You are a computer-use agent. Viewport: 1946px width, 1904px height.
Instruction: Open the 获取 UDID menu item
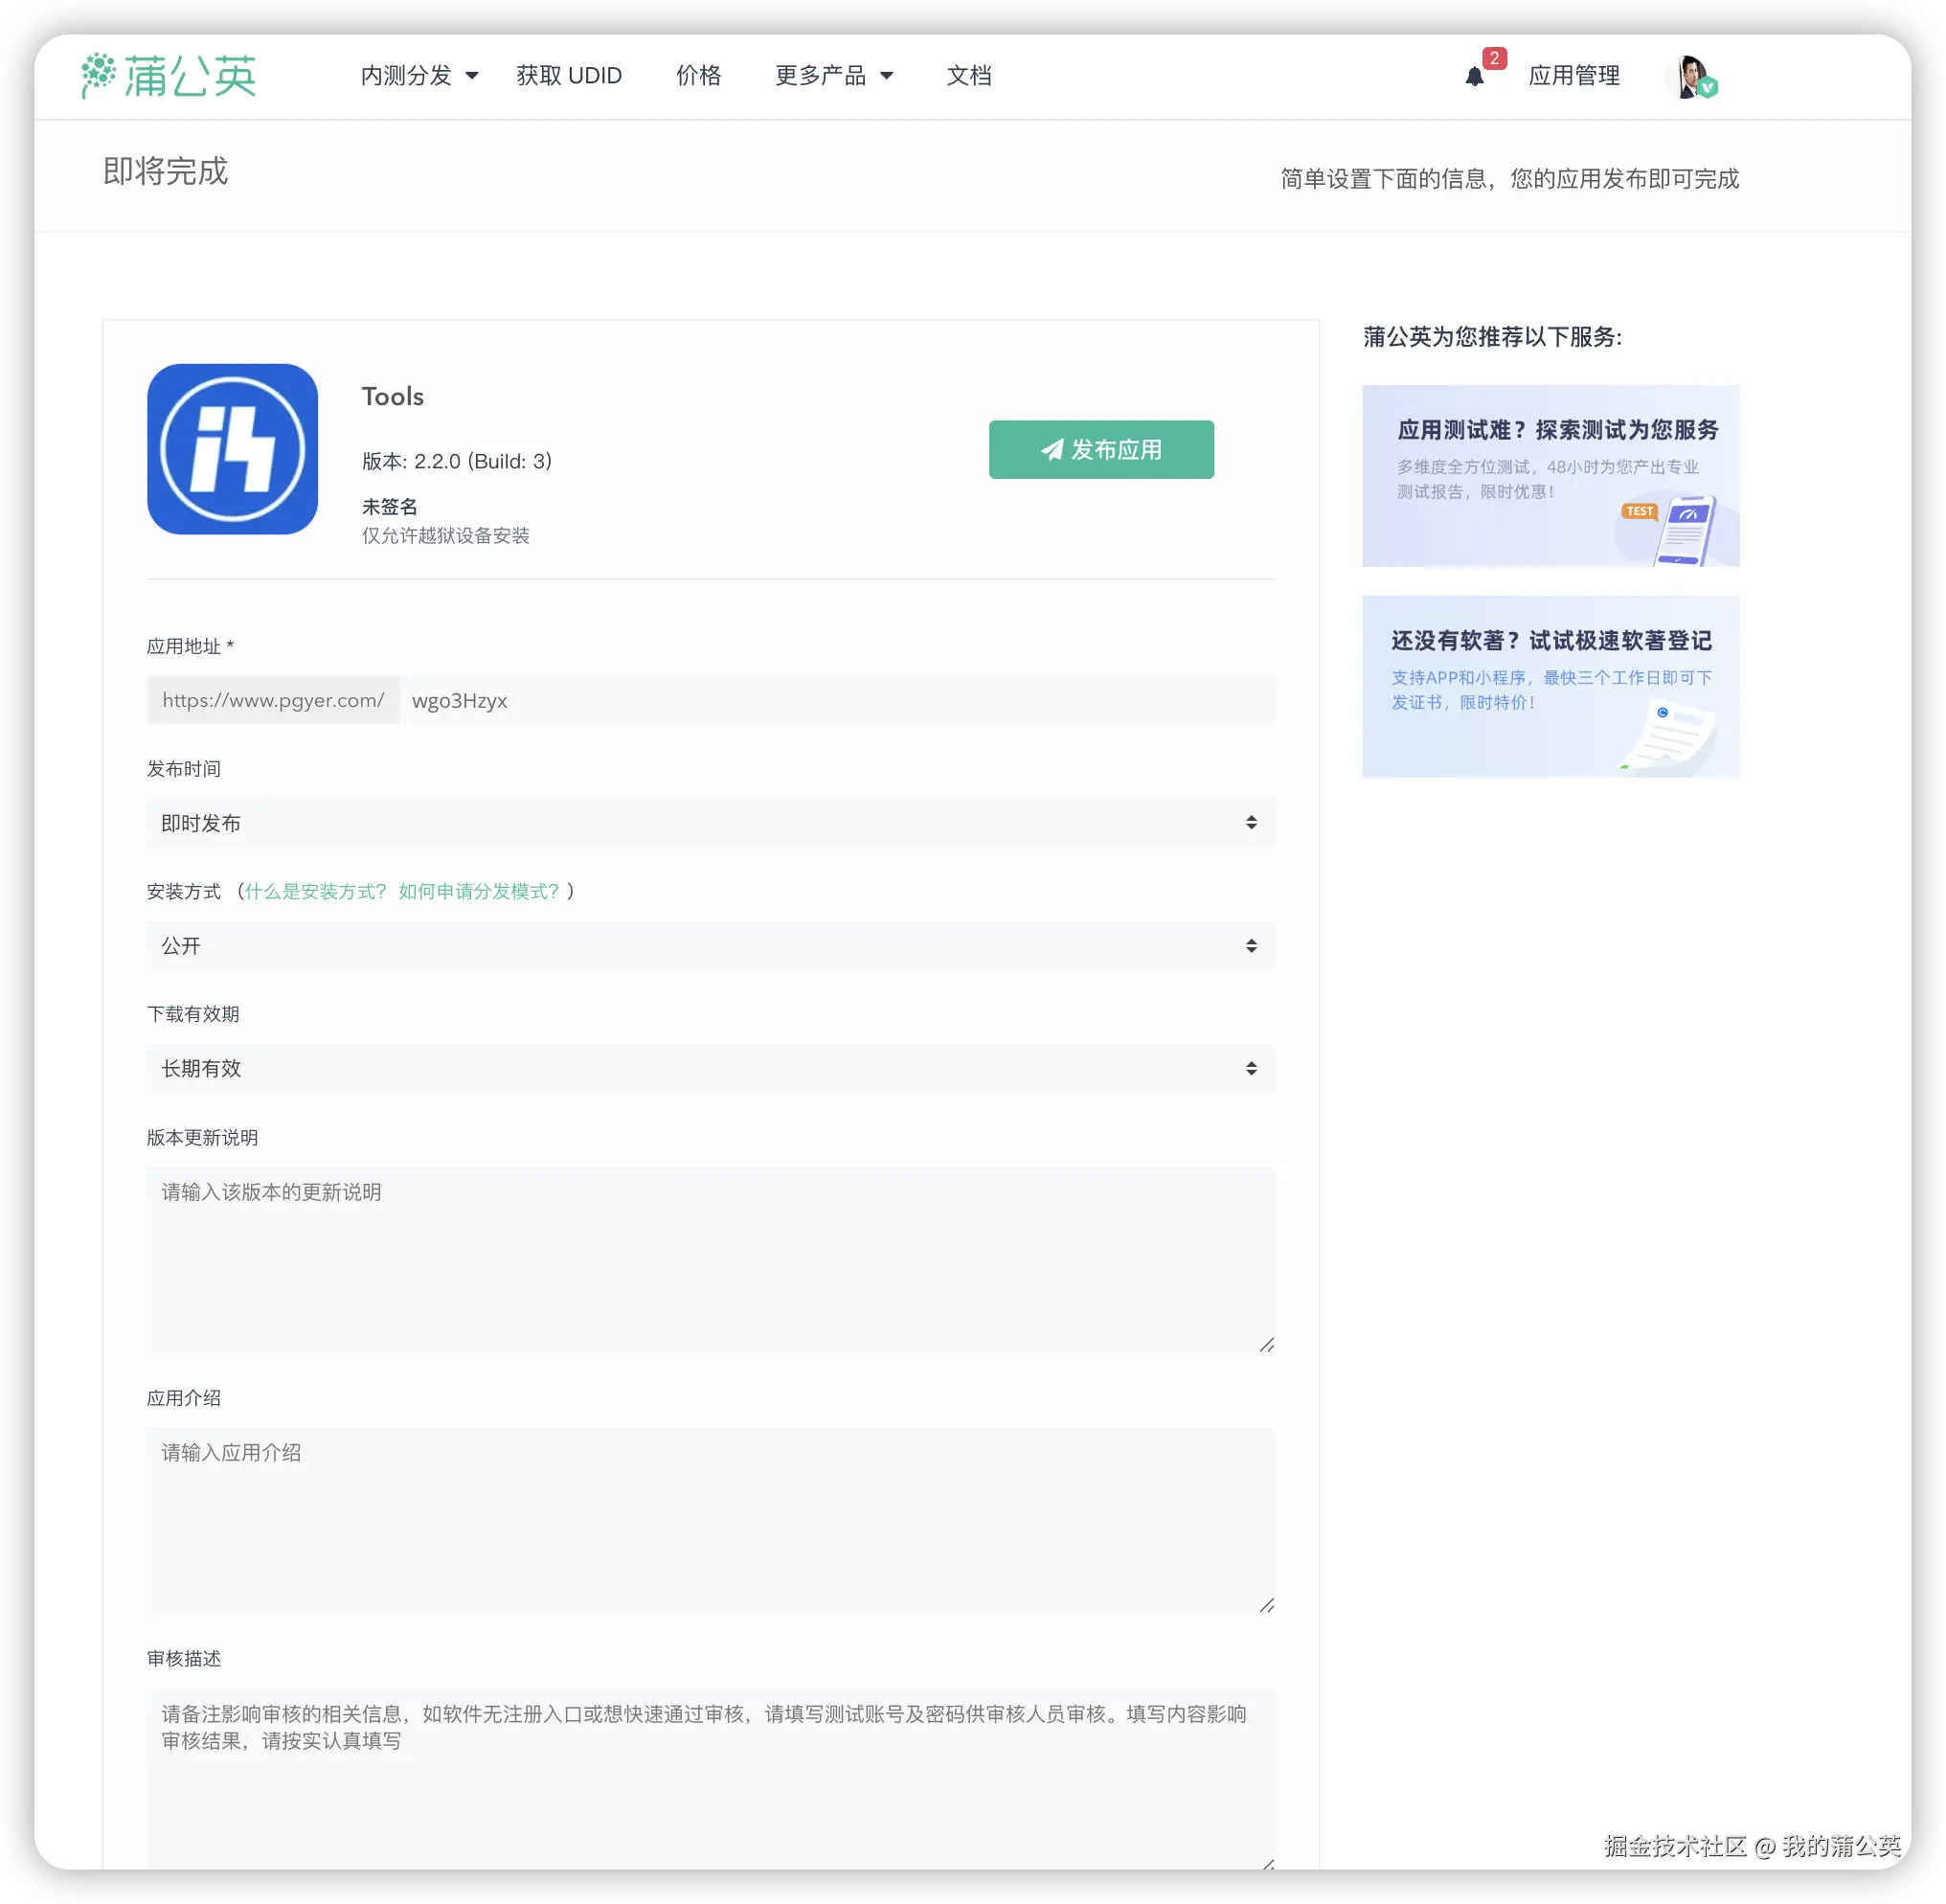pos(569,76)
